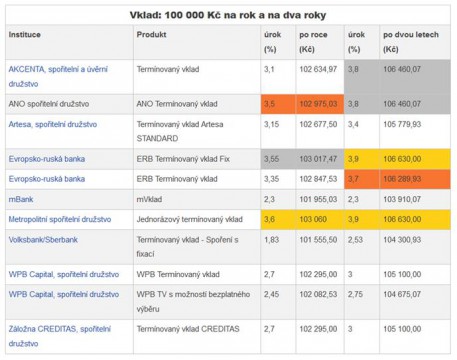457x360 pixels.
Task: Click the orange '3,7' interest cell
Action: pos(362,179)
